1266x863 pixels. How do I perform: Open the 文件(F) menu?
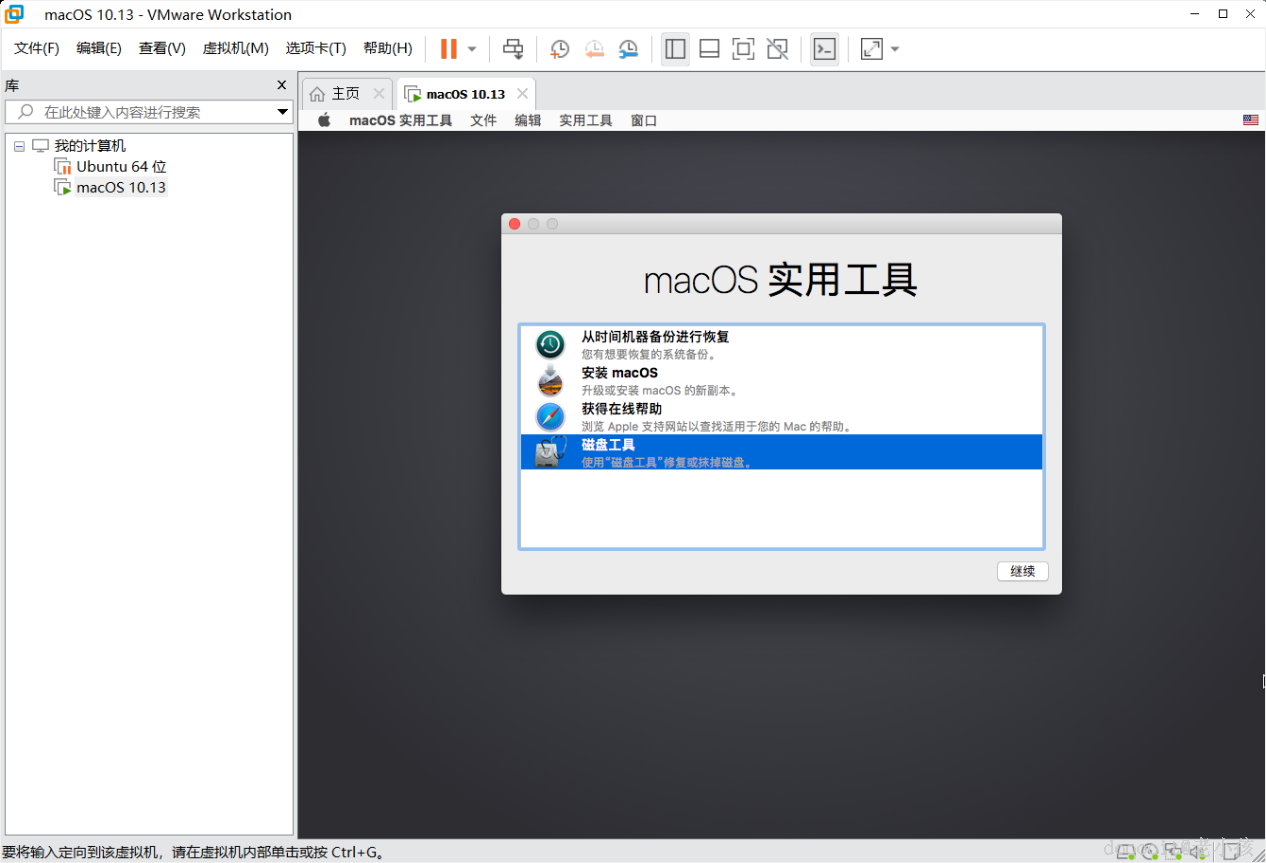37,48
